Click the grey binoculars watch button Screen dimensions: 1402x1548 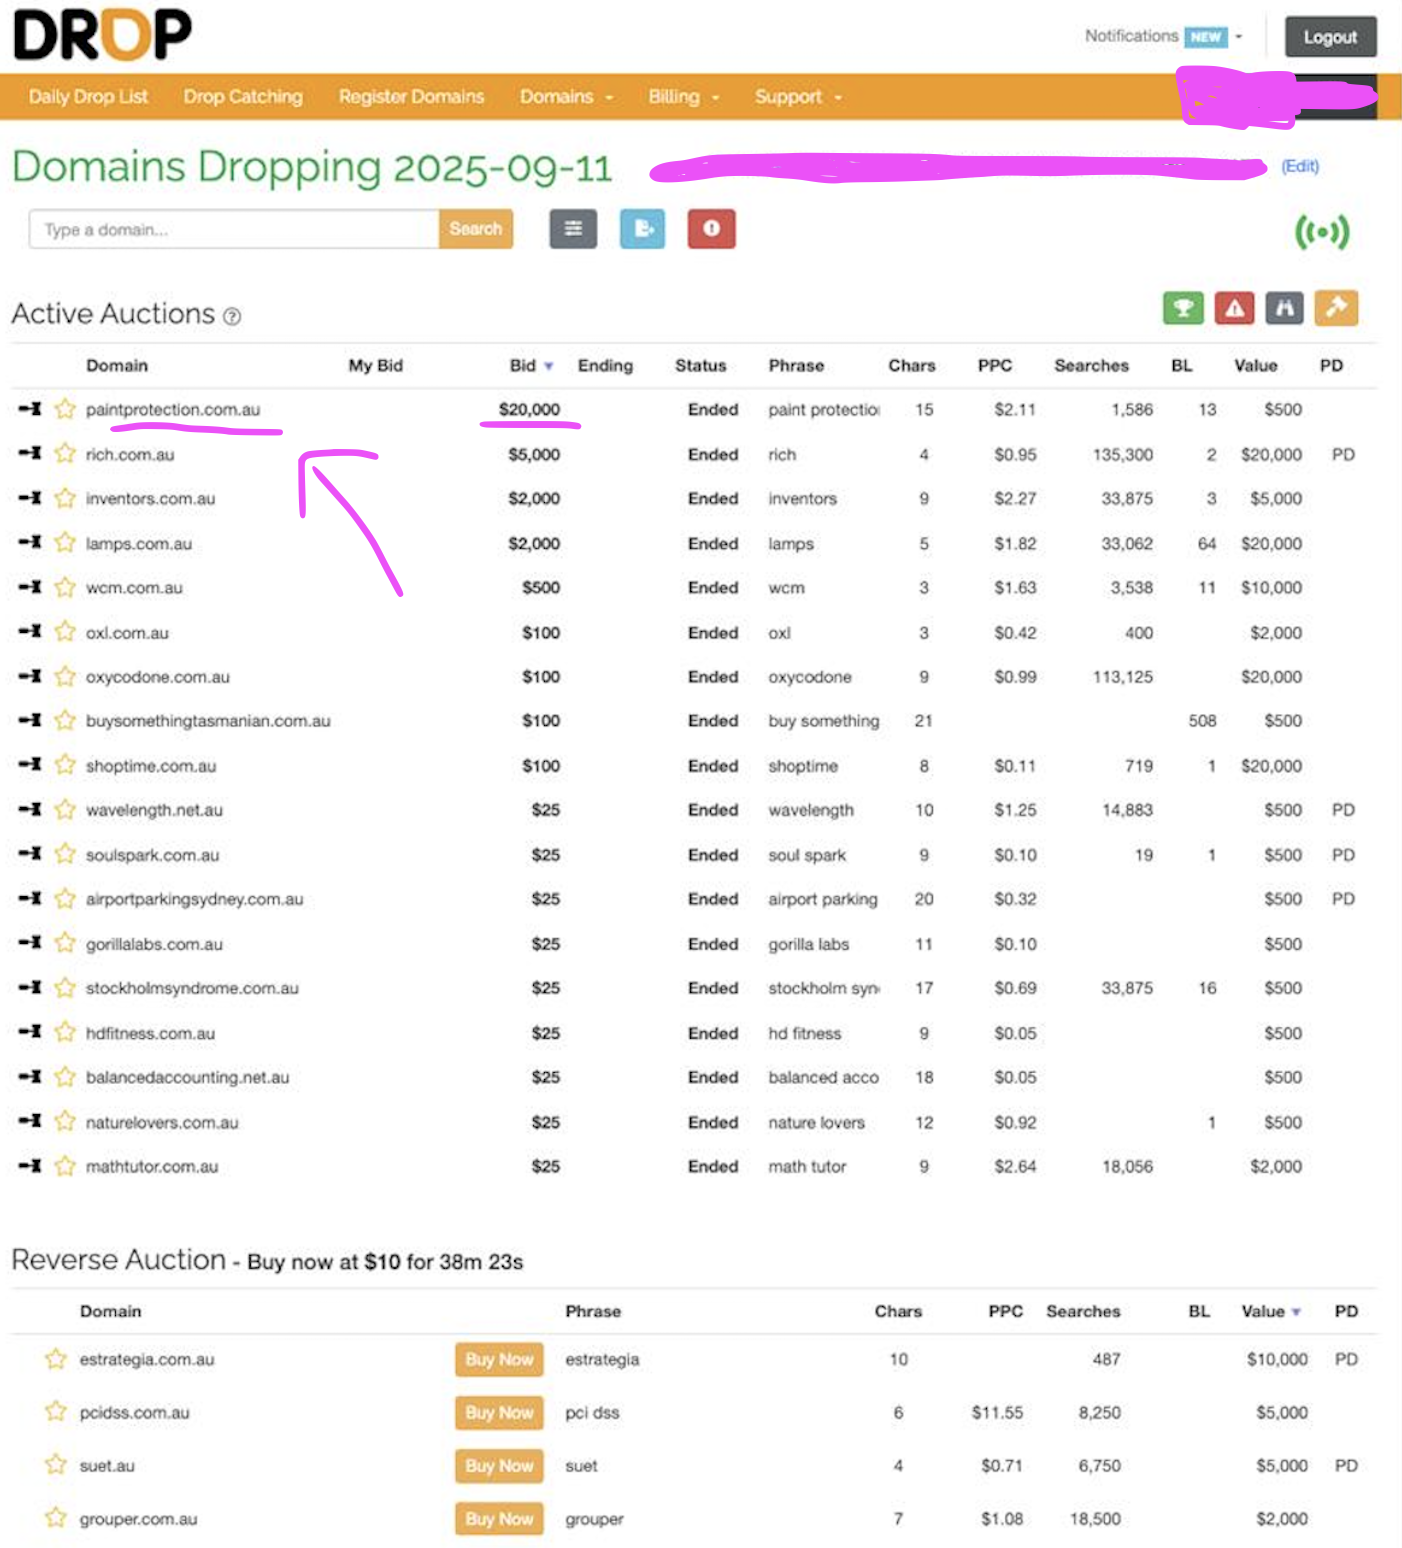point(1285,308)
